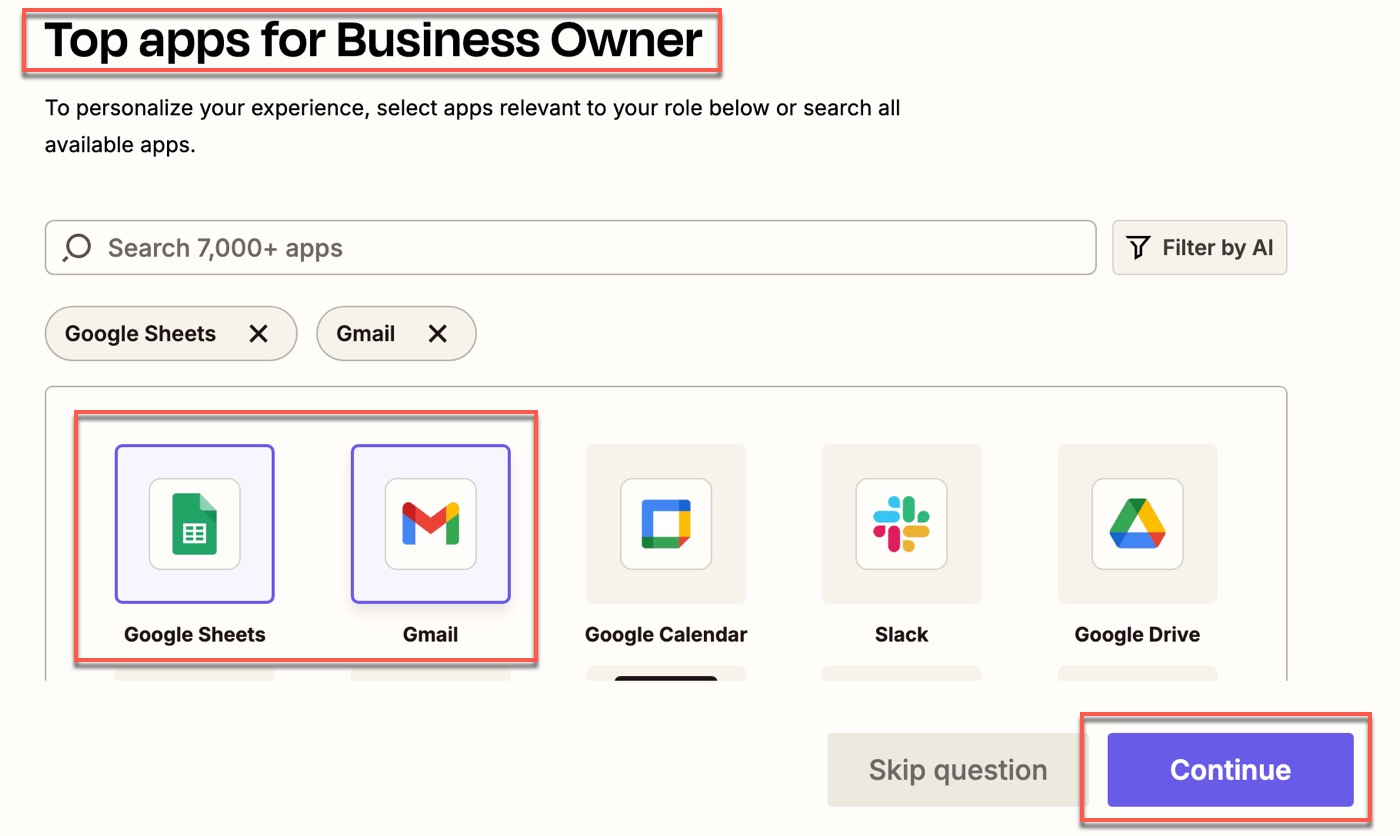Screen dimensions: 1400x836
Task: Click the magnifier icon in search bar
Action: click(77, 247)
